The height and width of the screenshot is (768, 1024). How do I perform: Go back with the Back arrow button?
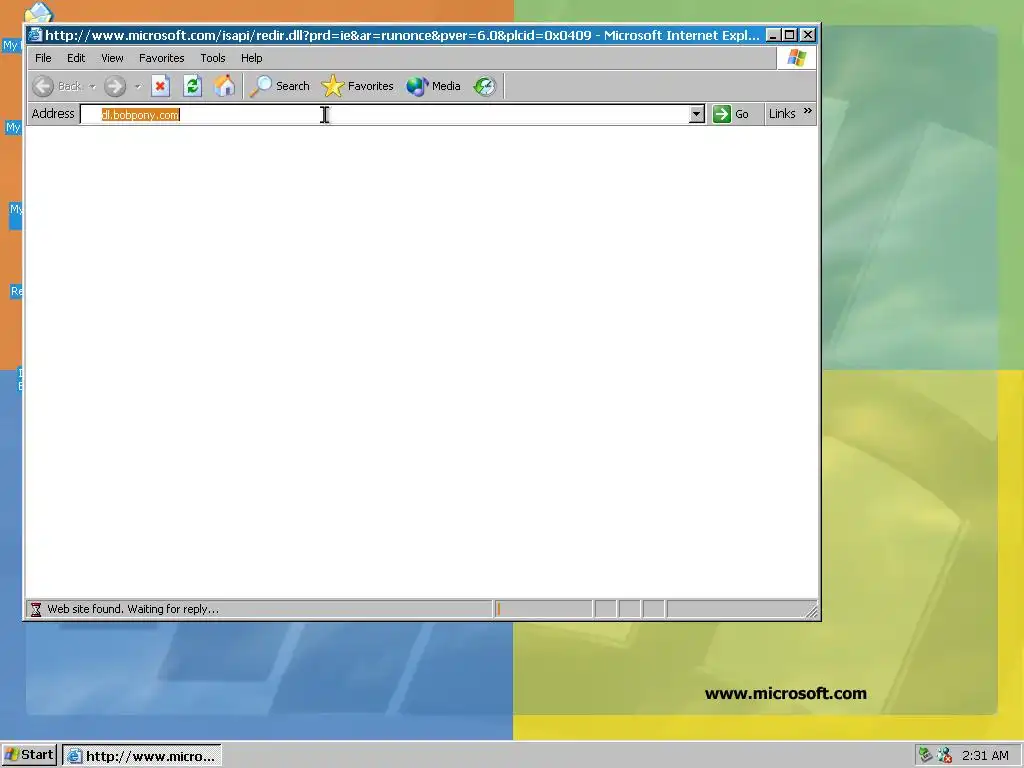57,86
